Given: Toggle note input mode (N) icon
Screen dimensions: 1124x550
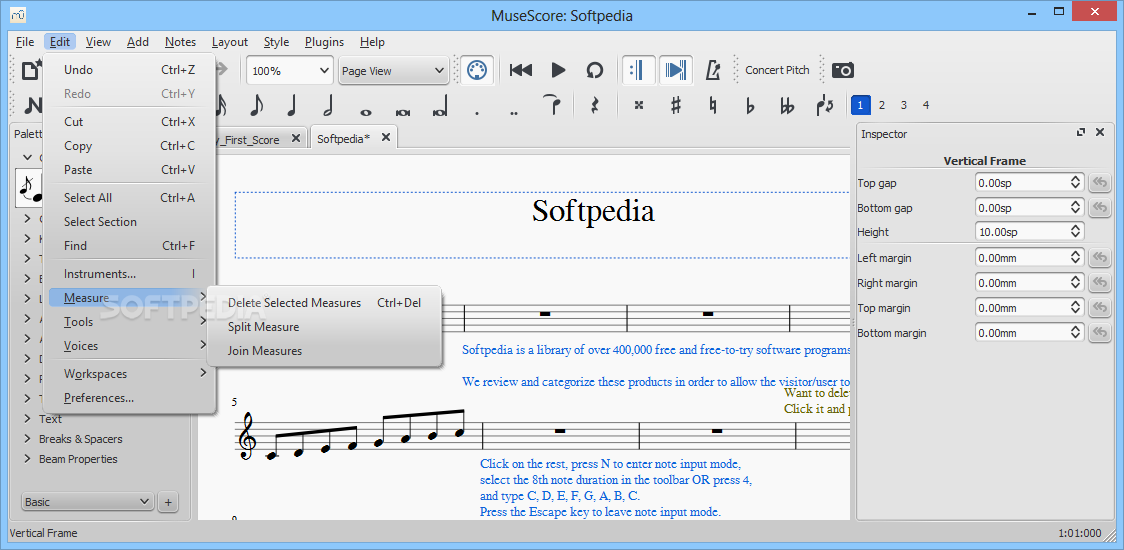Looking at the screenshot, I should pyautogui.click(x=32, y=105).
